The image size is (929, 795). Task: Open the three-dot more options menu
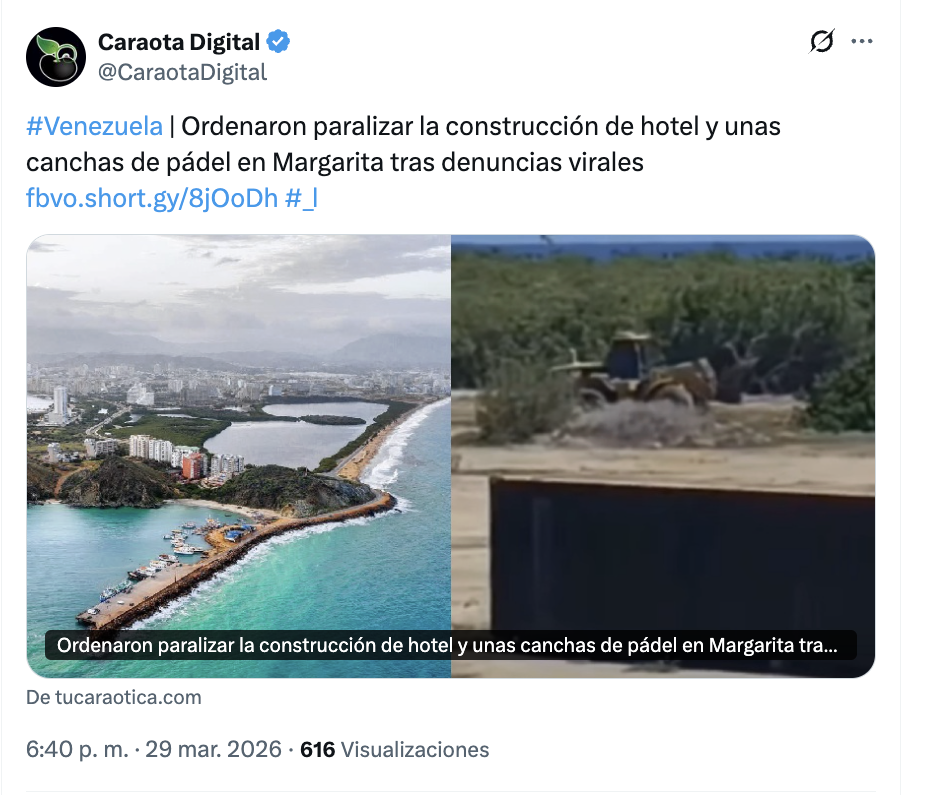(861, 41)
